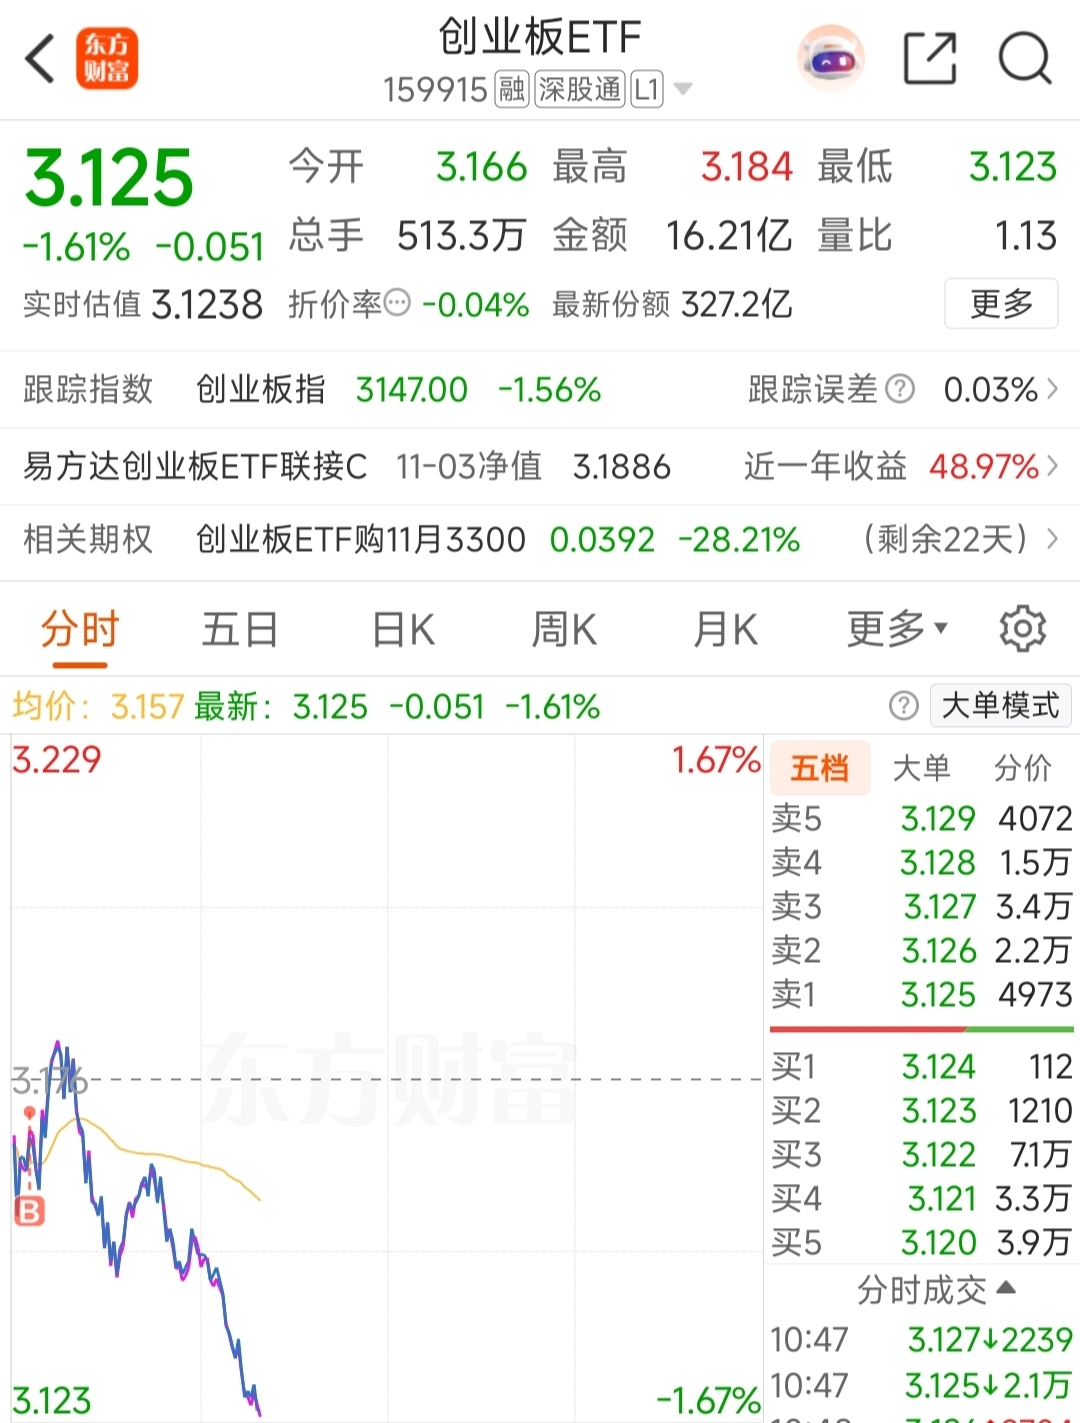The height and width of the screenshot is (1423, 1080).
Task: Tap the current price 3.125 header
Action: (x=109, y=179)
